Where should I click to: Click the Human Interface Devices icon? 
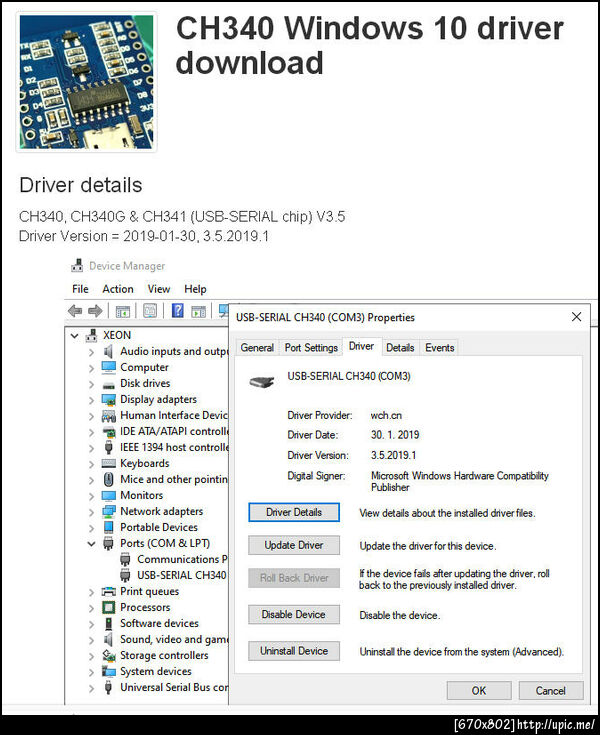[109, 416]
